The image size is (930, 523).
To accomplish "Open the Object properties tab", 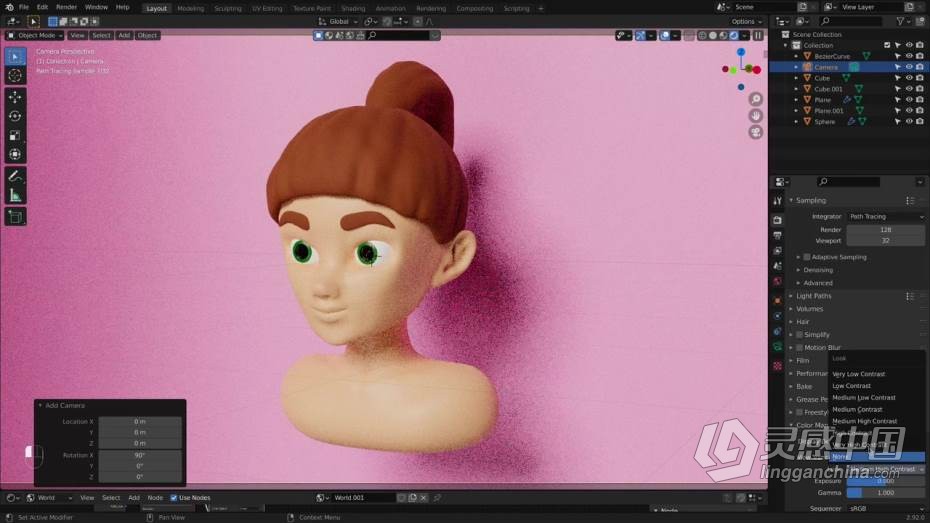I will 778,301.
